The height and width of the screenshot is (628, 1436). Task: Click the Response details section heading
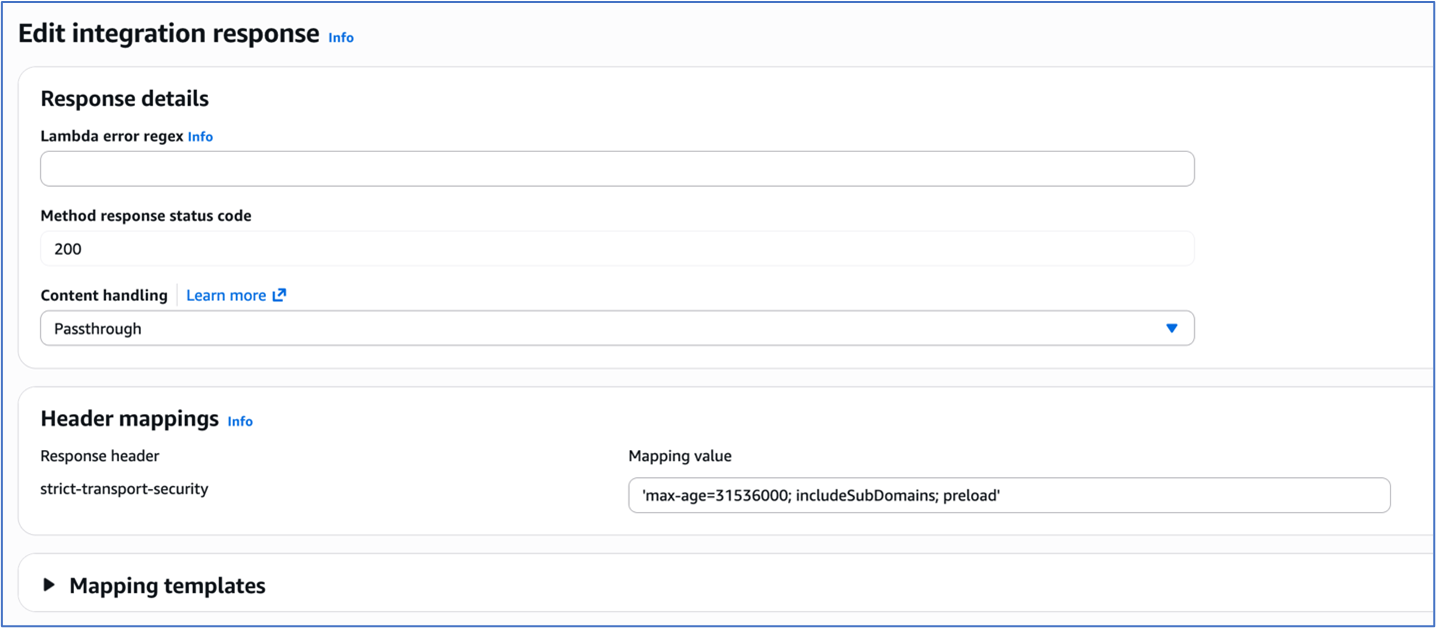click(124, 98)
